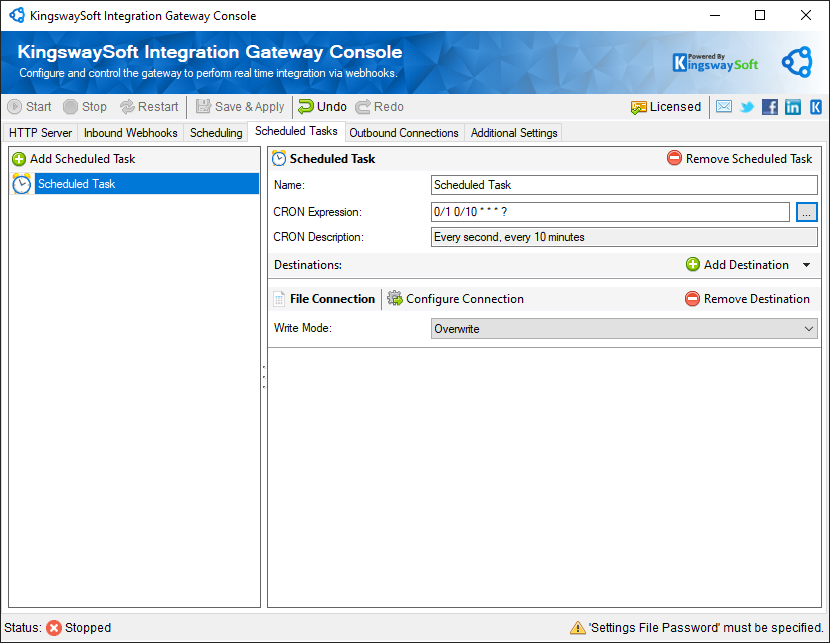Click the email envelope icon
Image resolution: width=830 pixels, height=643 pixels.
click(724, 107)
